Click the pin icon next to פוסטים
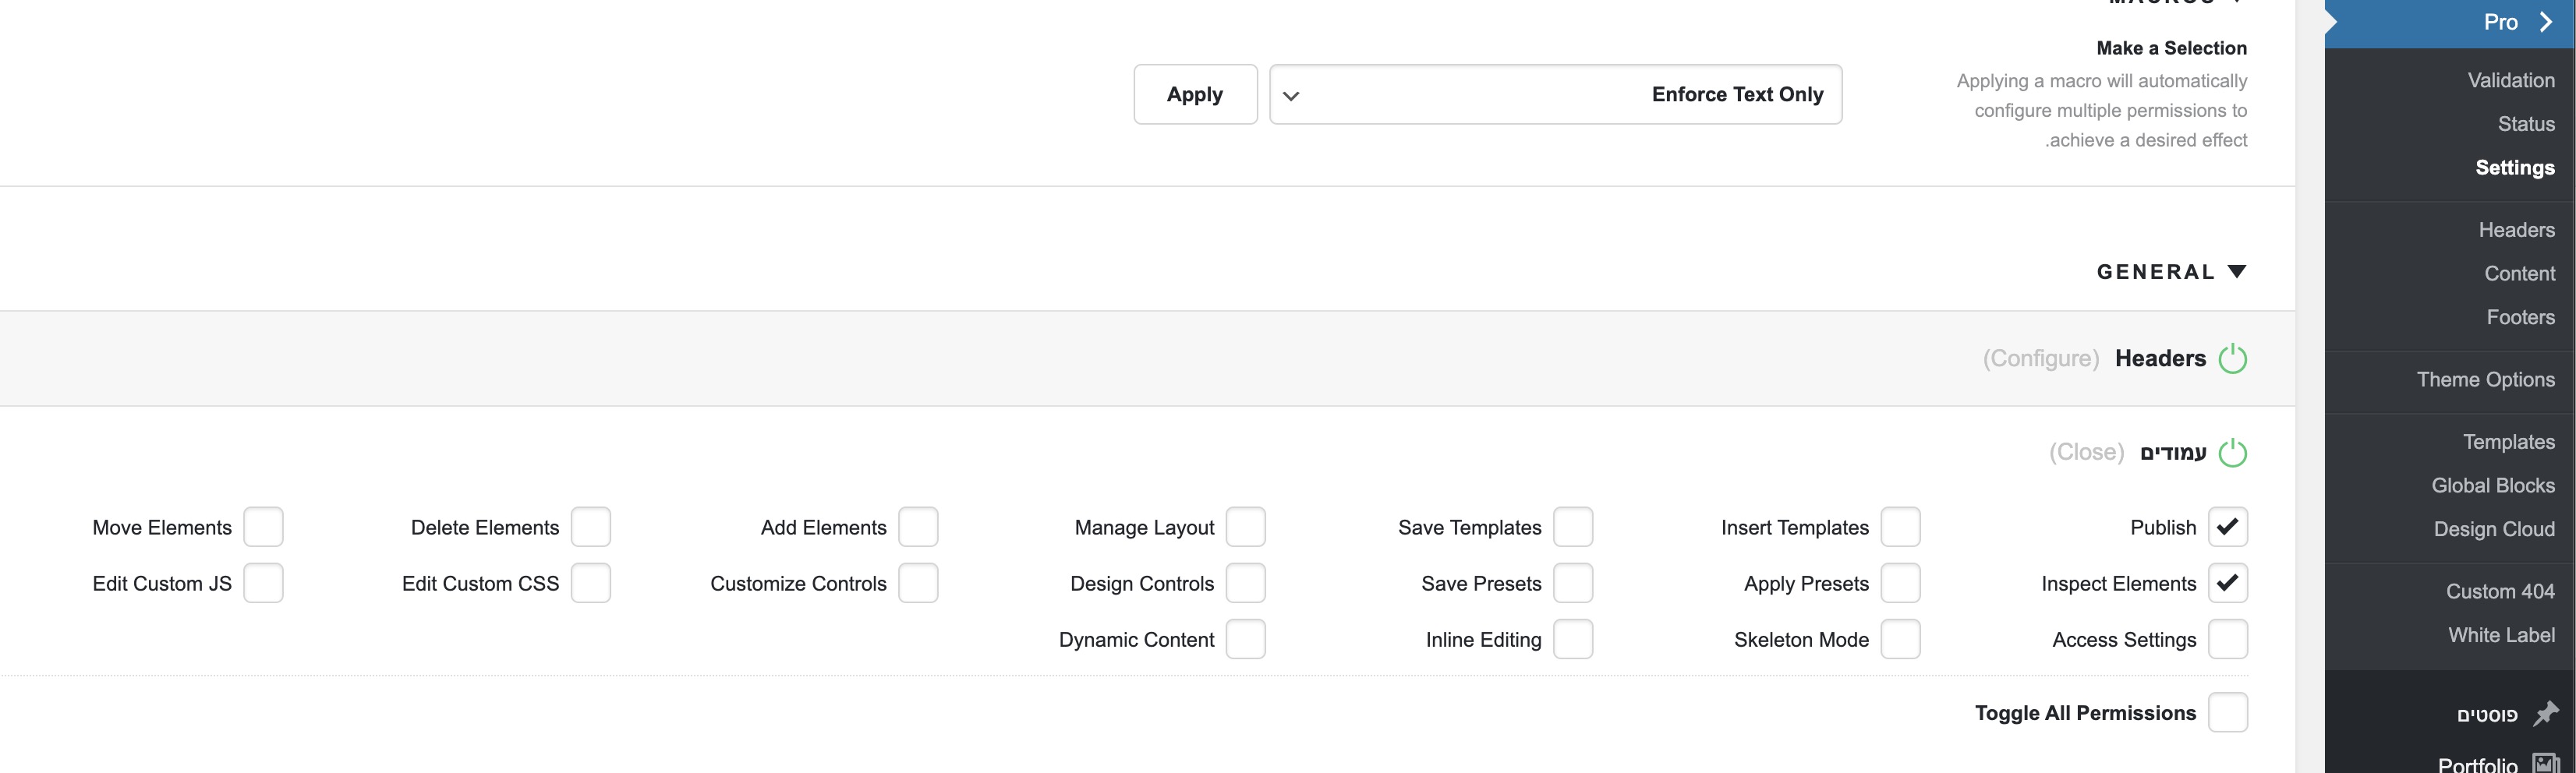This screenshot has height=773, width=2576. coord(2545,714)
